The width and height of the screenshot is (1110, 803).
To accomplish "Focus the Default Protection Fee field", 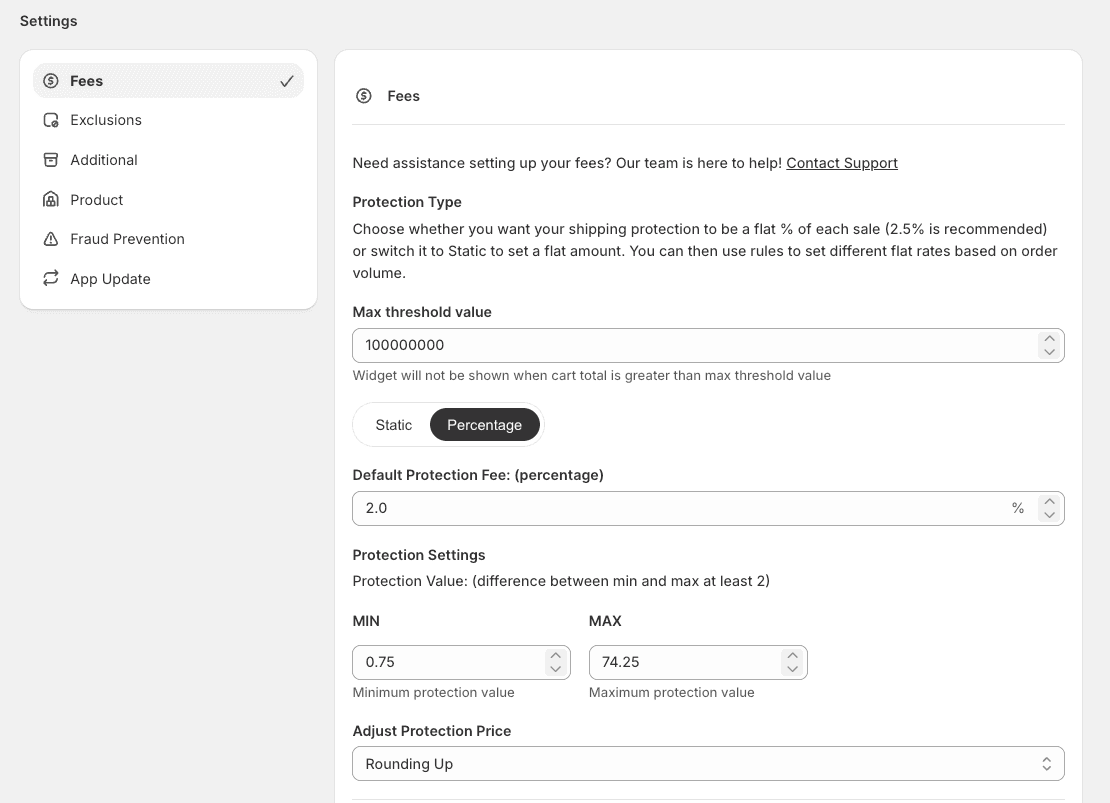I will (708, 508).
